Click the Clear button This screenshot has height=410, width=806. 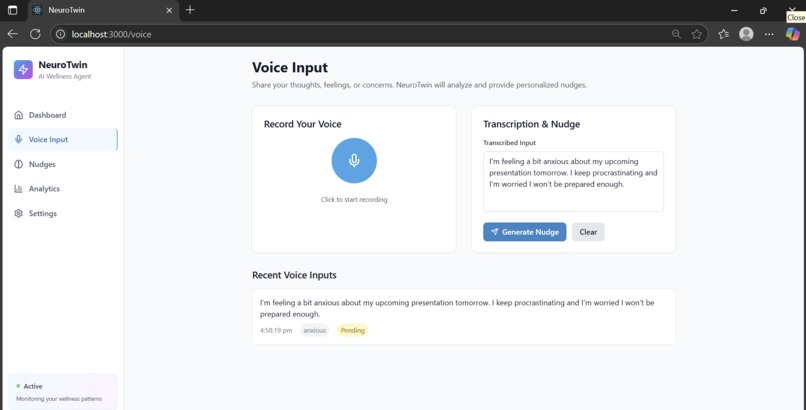(588, 232)
